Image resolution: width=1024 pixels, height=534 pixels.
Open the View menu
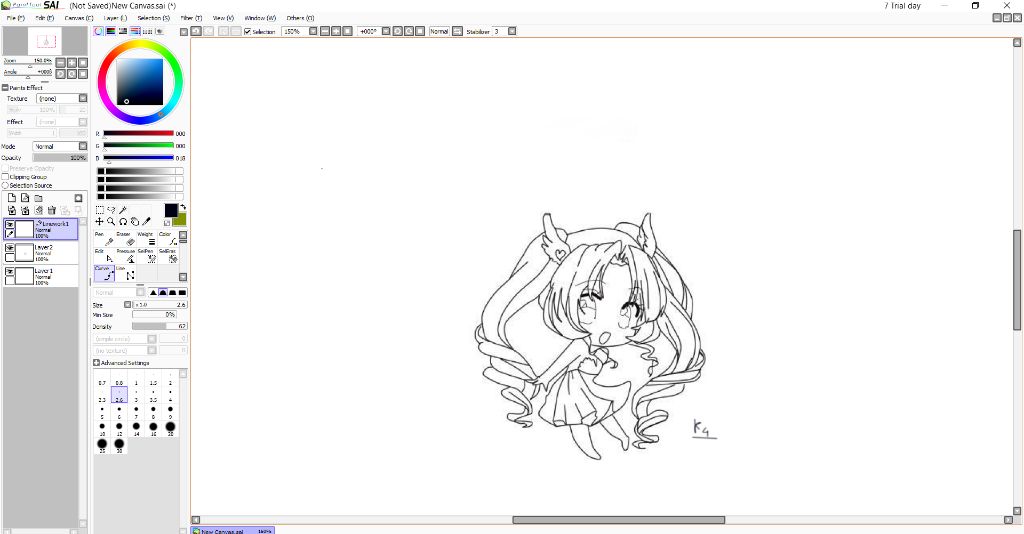tap(223, 18)
